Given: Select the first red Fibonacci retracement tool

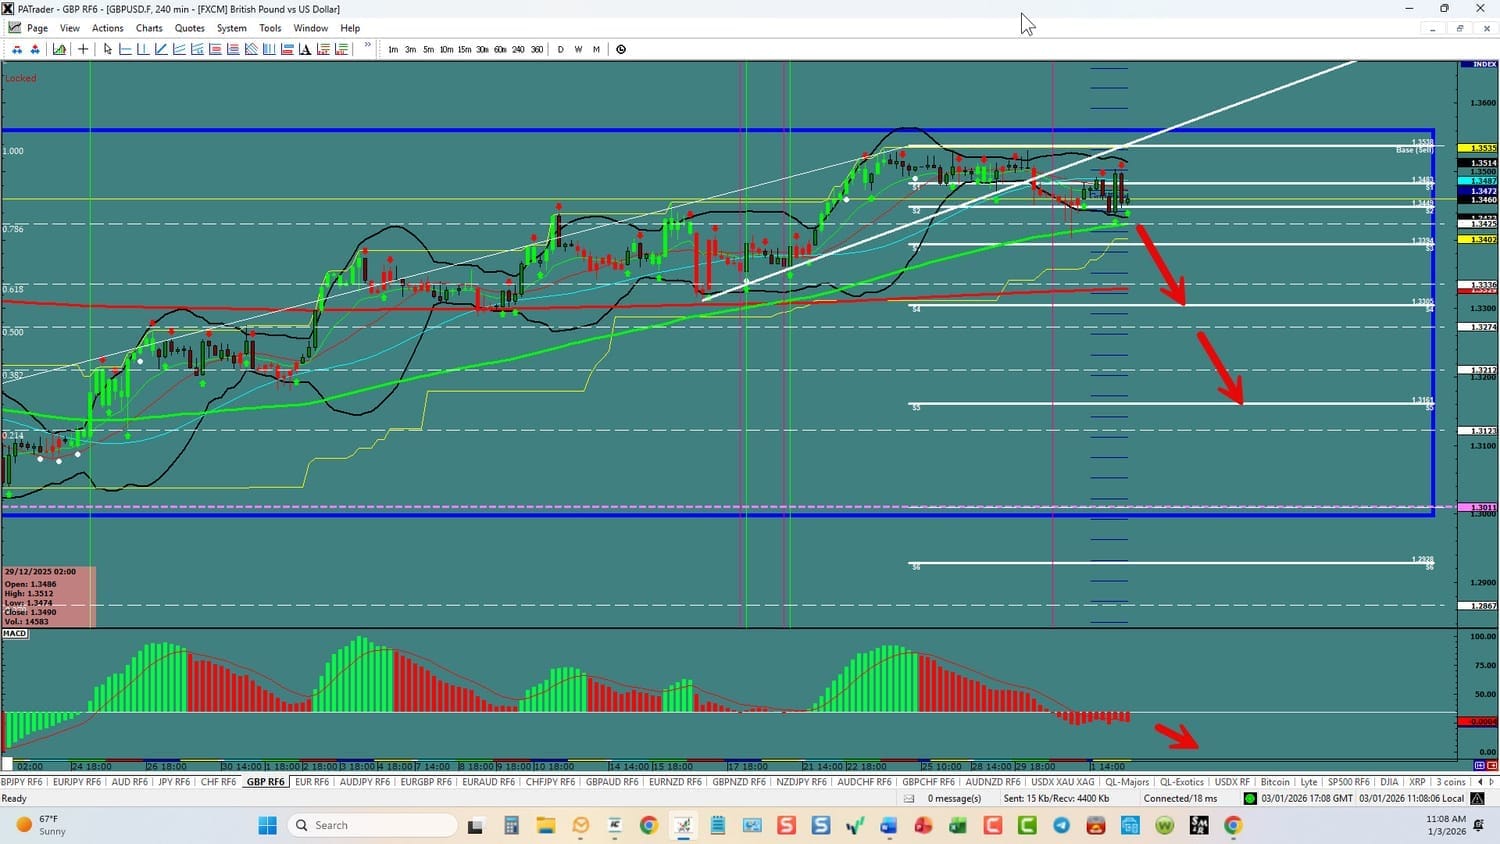Looking at the screenshot, I should (215, 49).
